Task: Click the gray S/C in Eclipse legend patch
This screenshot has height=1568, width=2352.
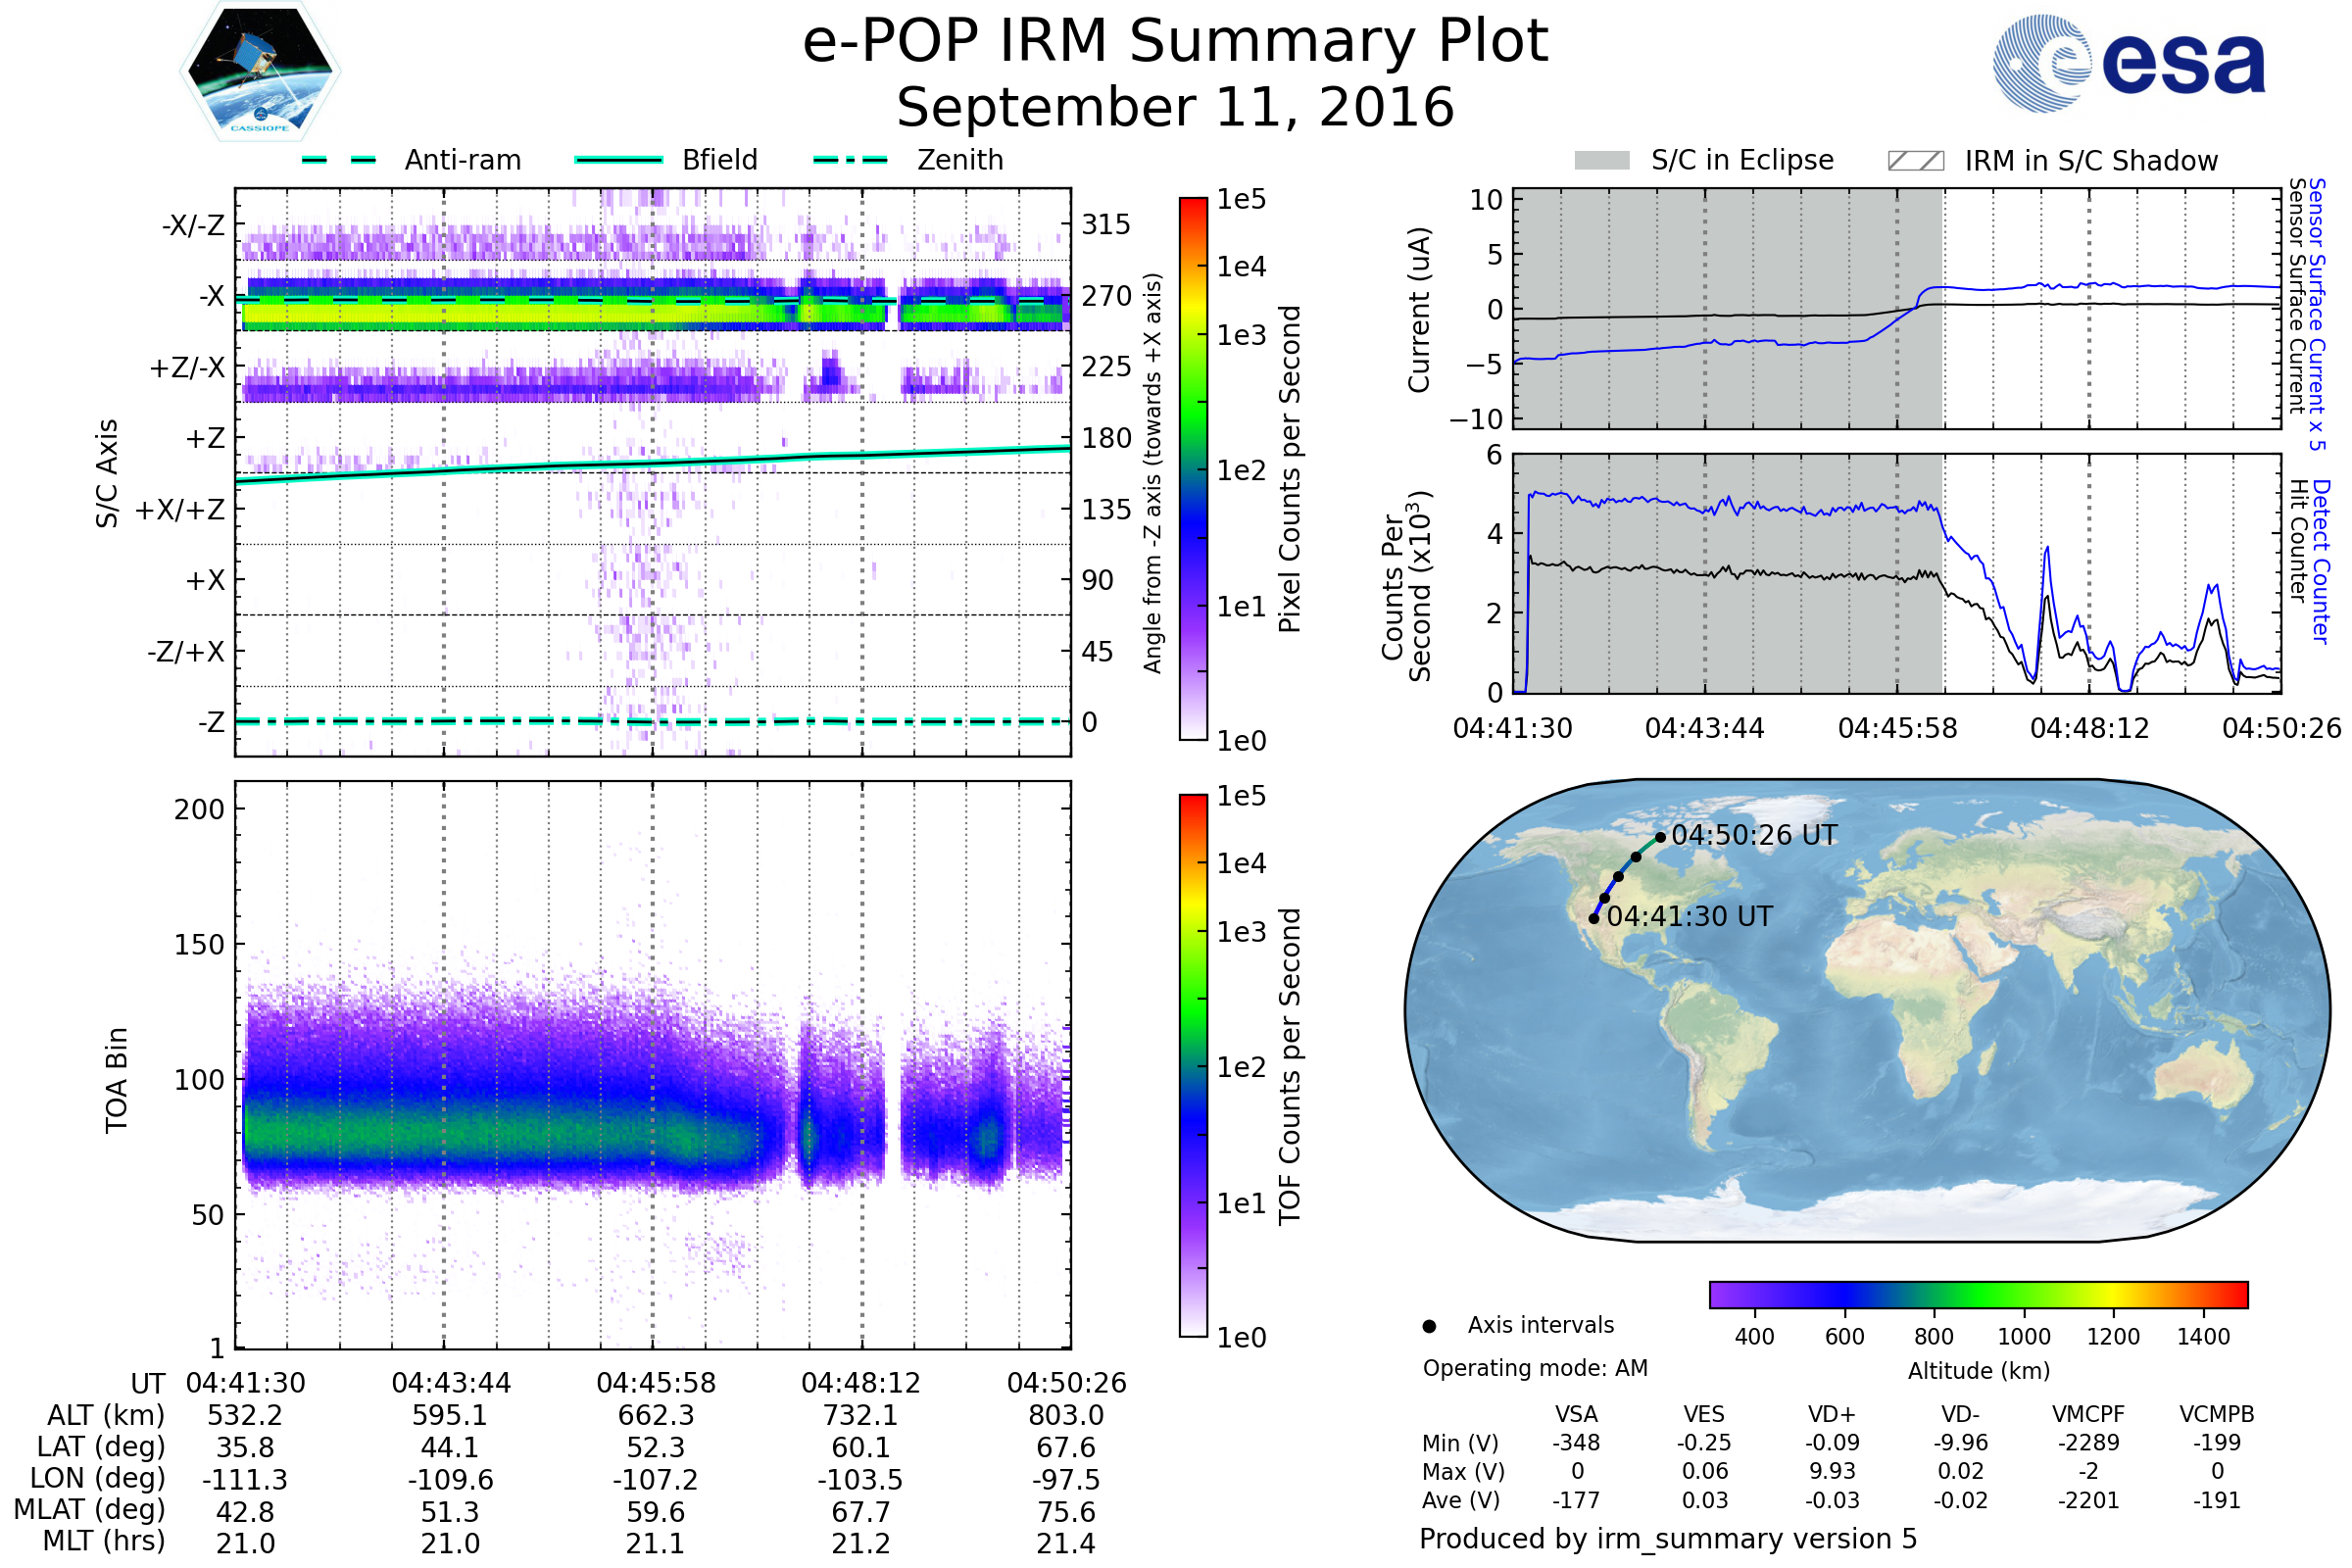Action: coord(1601,161)
